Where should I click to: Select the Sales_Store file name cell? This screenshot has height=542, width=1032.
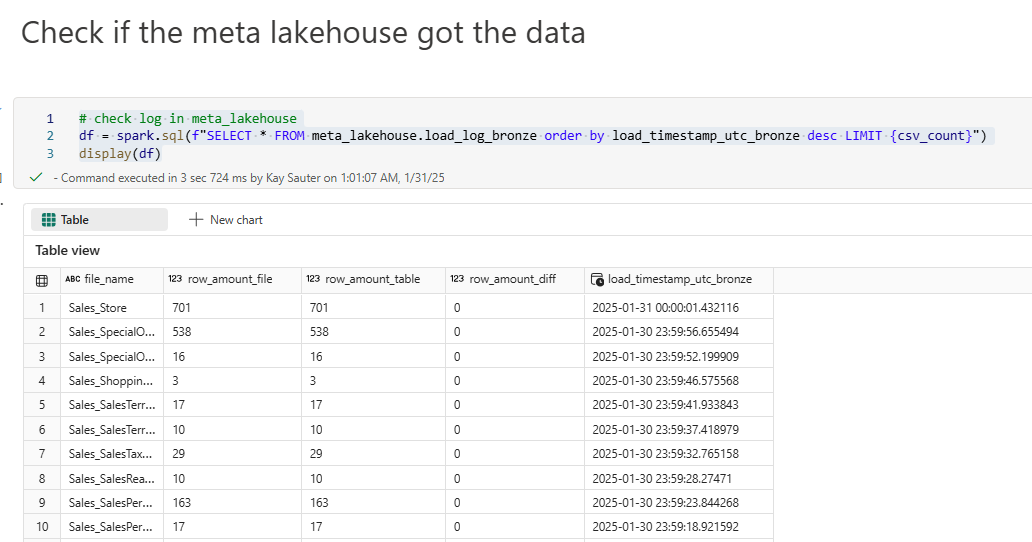tap(98, 308)
